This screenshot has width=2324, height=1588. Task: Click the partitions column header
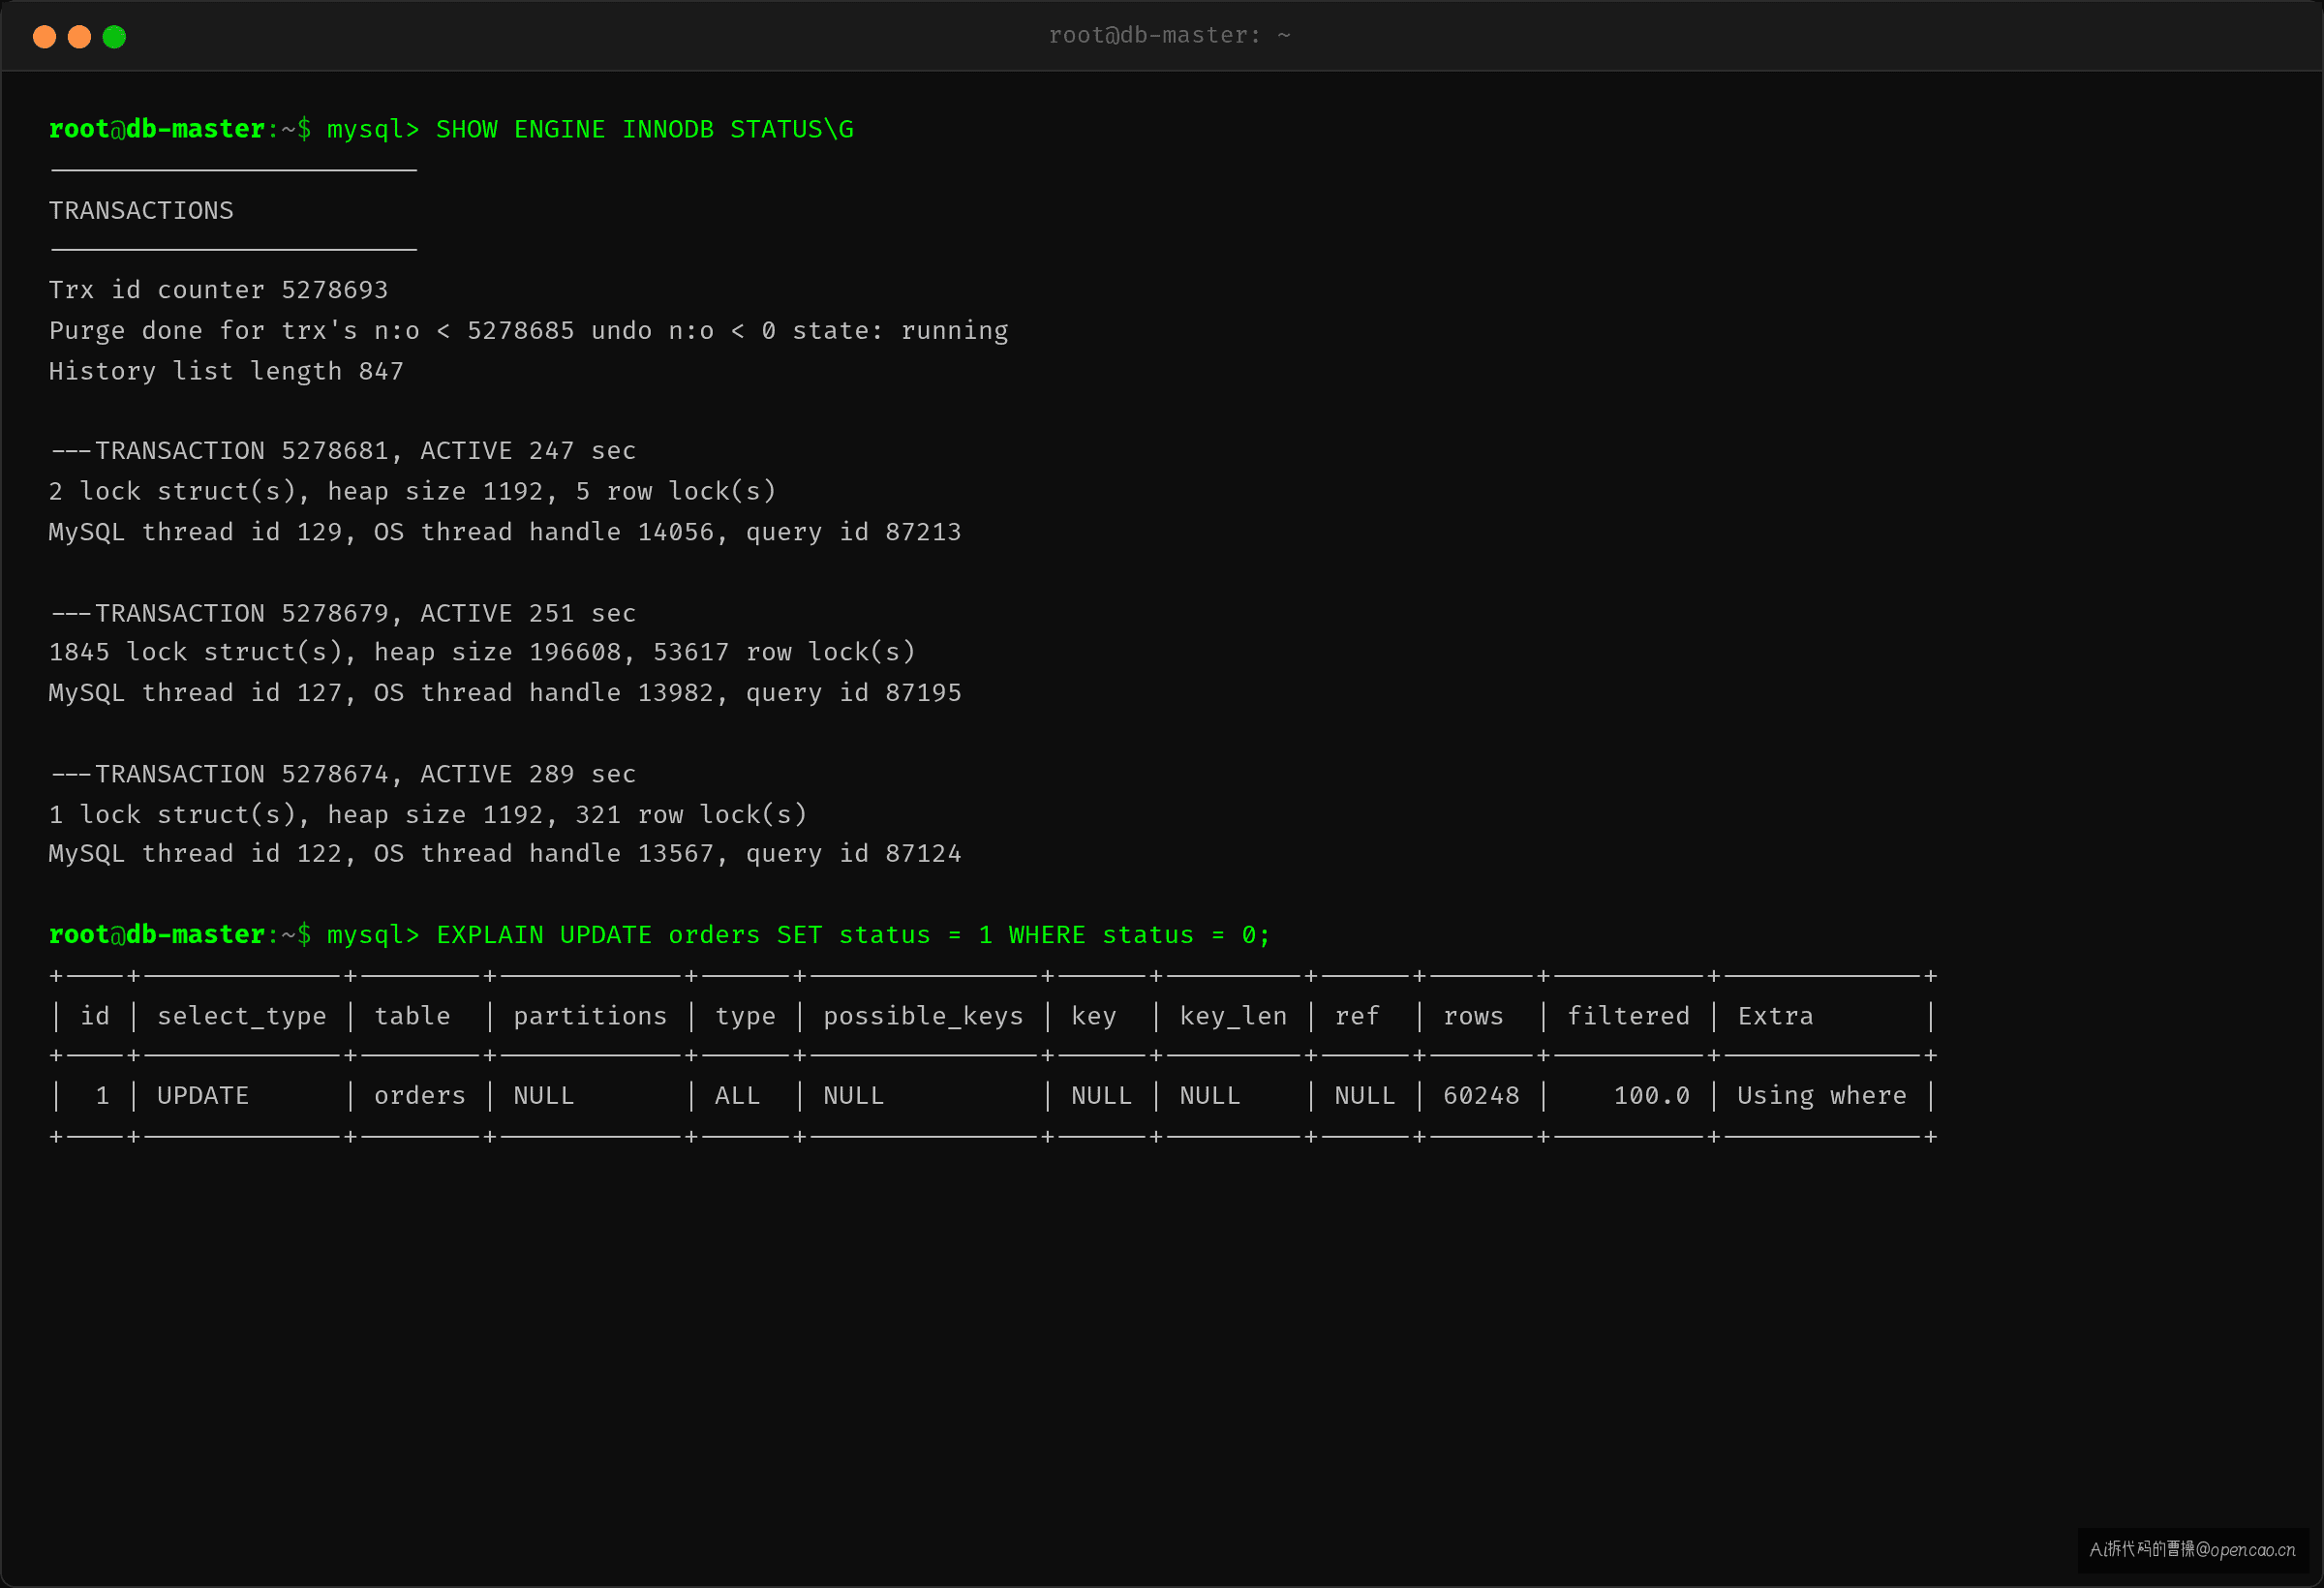pos(590,1017)
